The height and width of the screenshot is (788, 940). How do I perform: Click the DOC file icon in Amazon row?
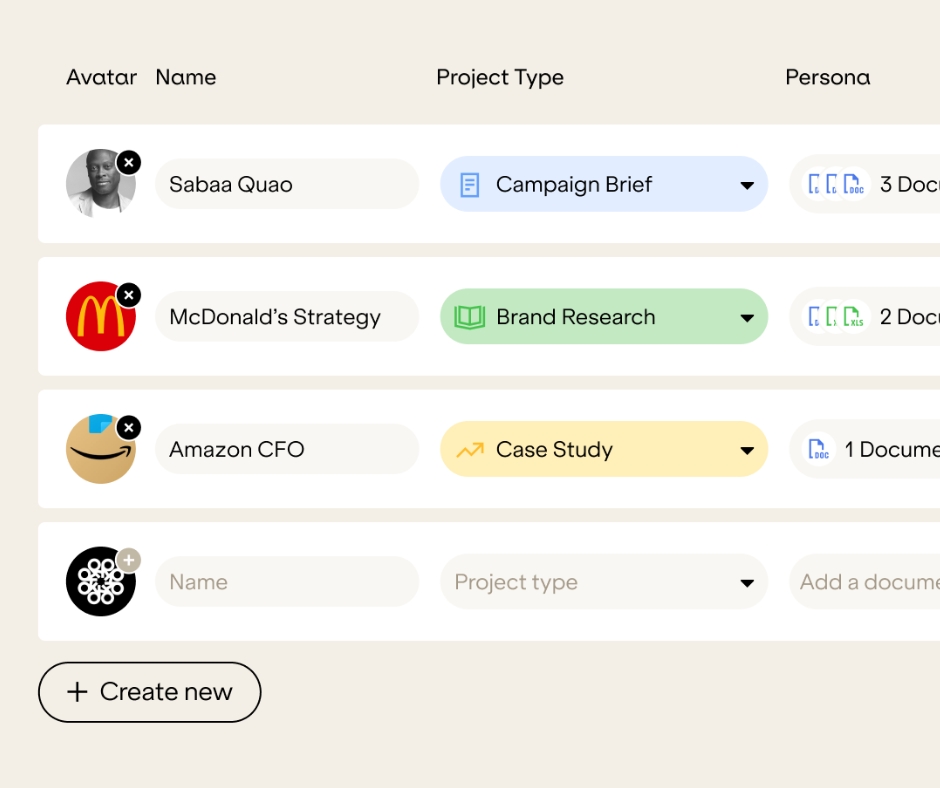pyautogui.click(x=819, y=450)
